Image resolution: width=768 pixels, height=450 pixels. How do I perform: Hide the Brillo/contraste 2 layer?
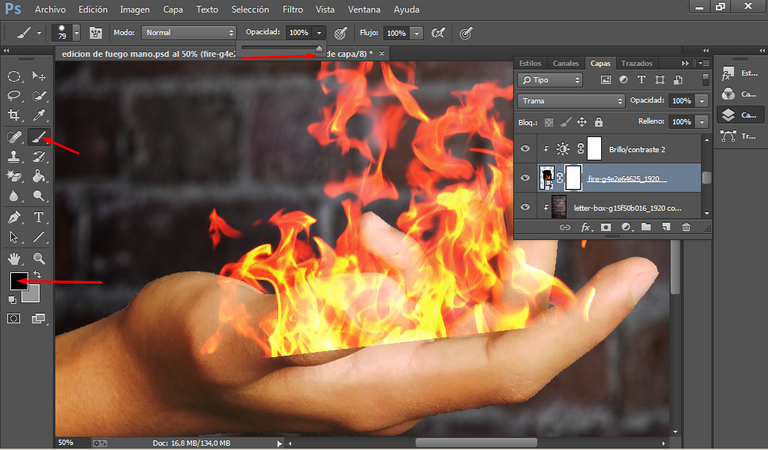click(x=525, y=148)
